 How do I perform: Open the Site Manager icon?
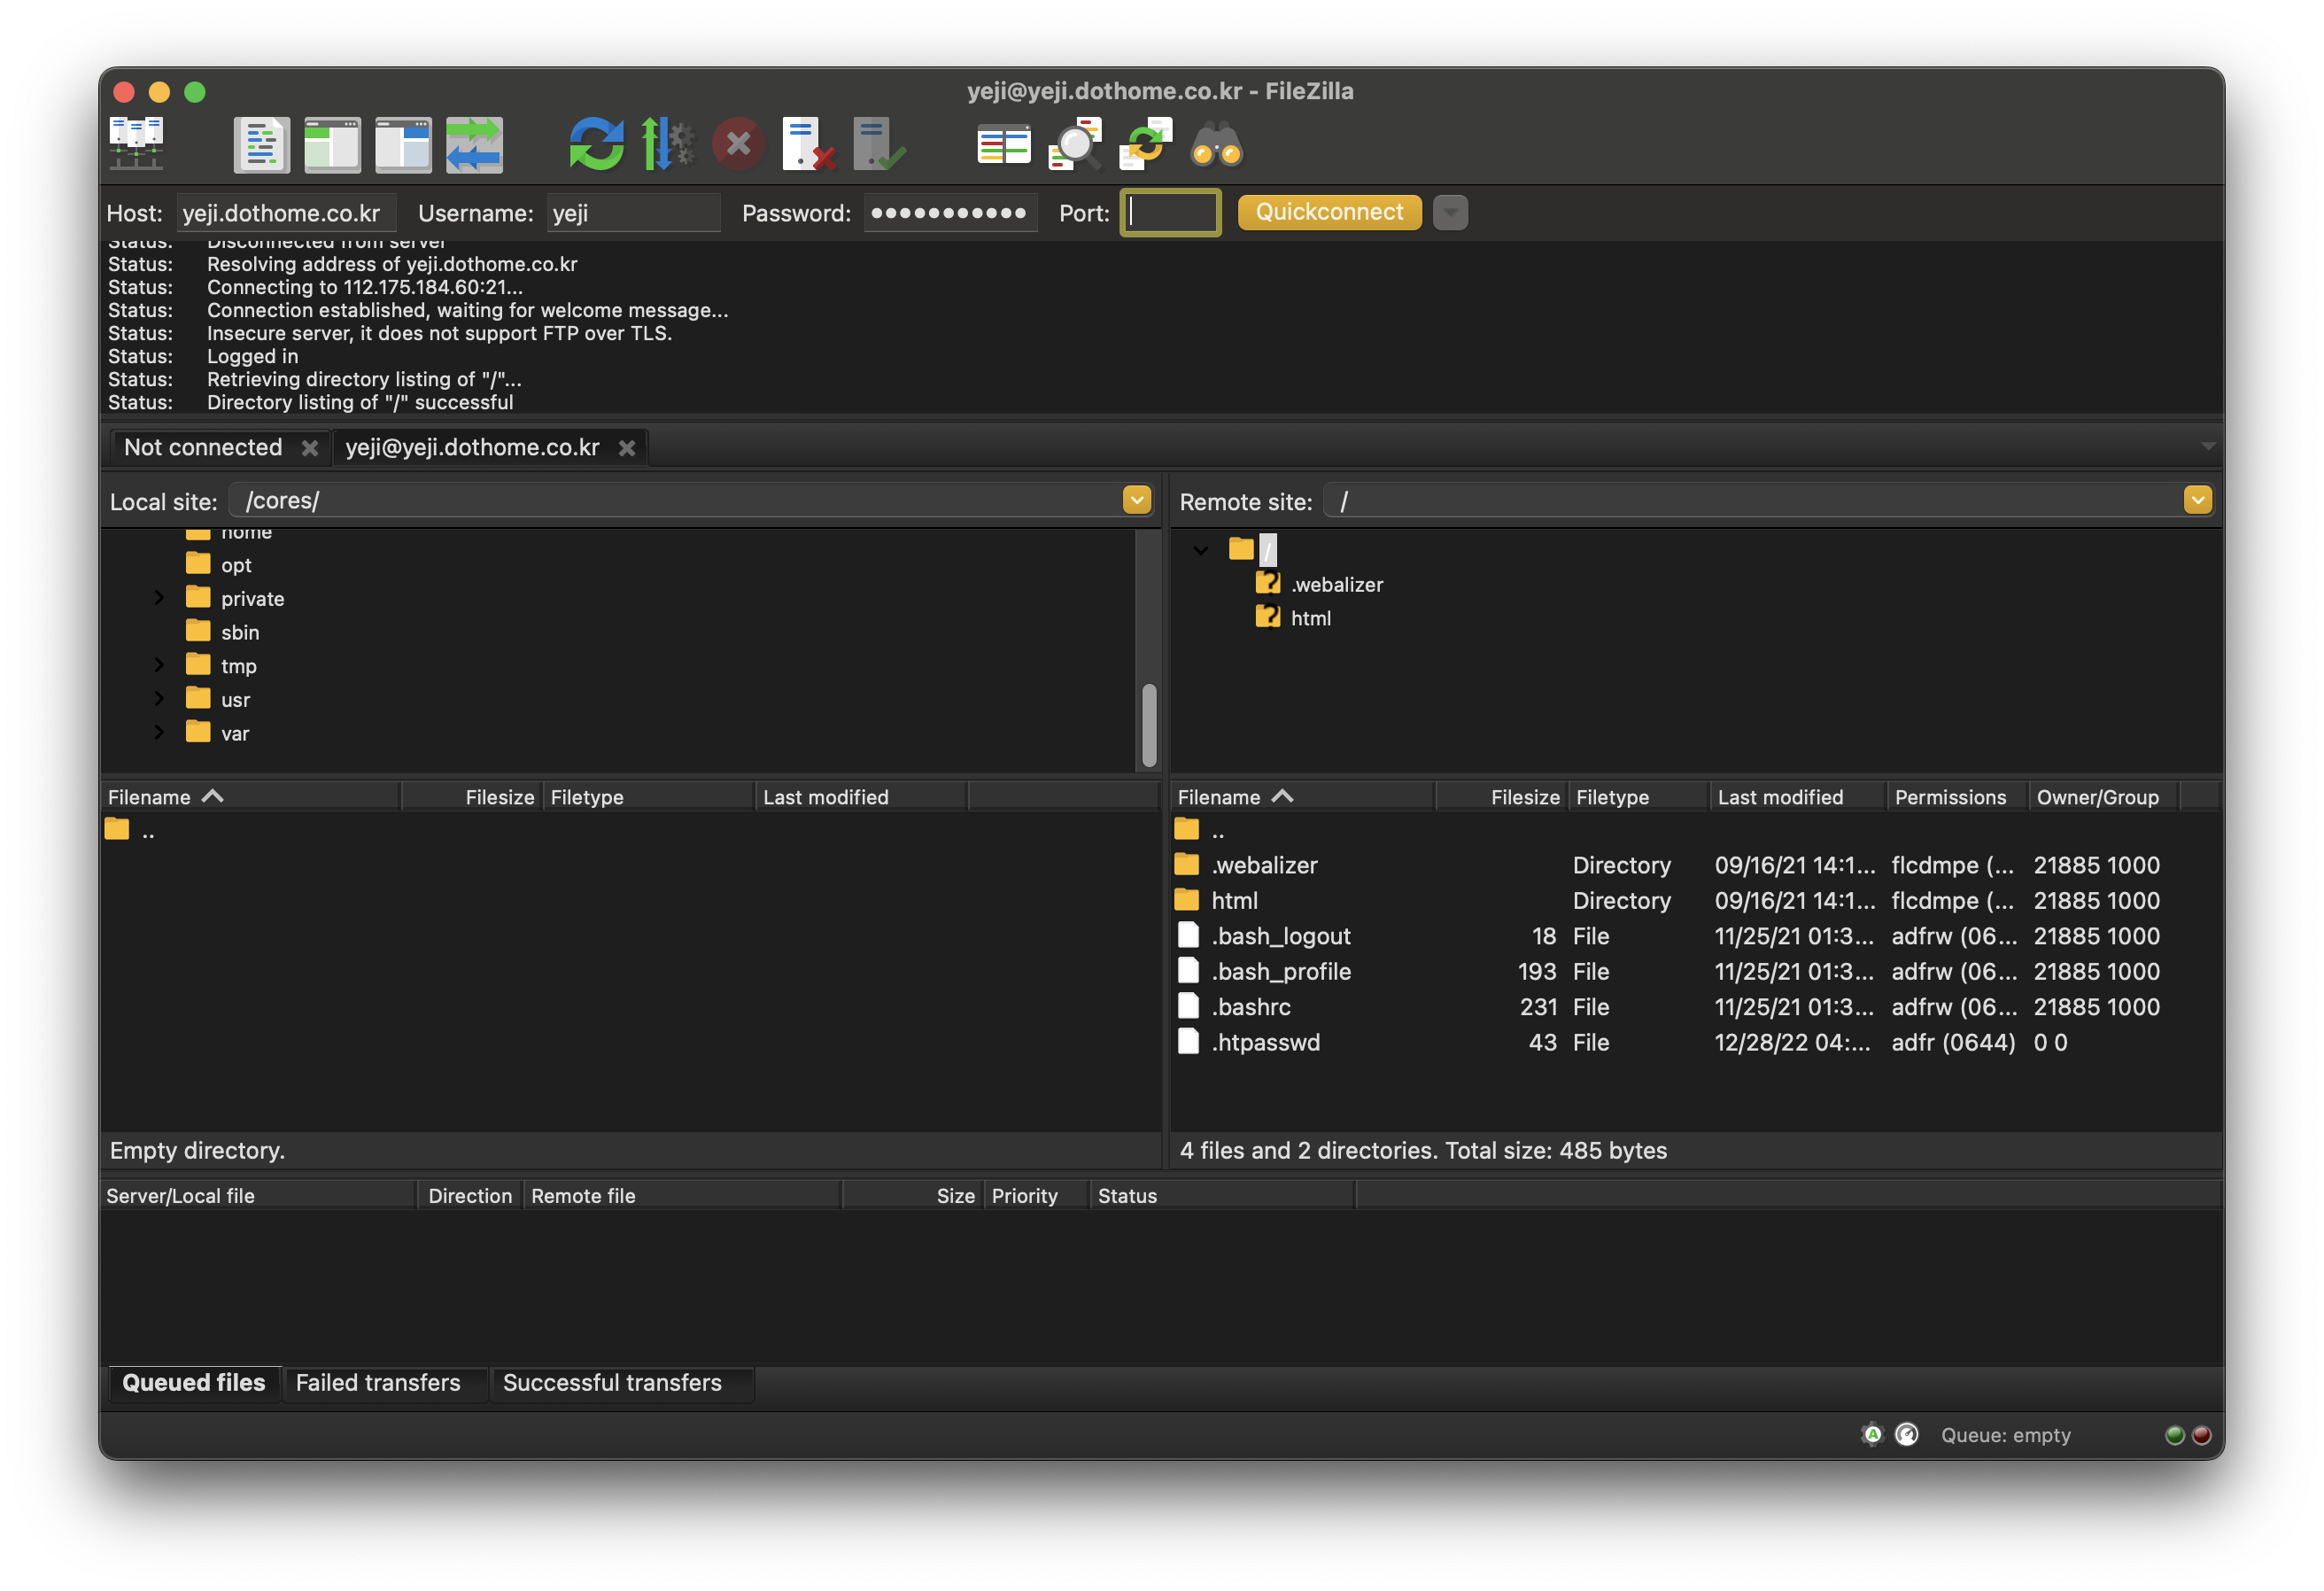[136, 144]
